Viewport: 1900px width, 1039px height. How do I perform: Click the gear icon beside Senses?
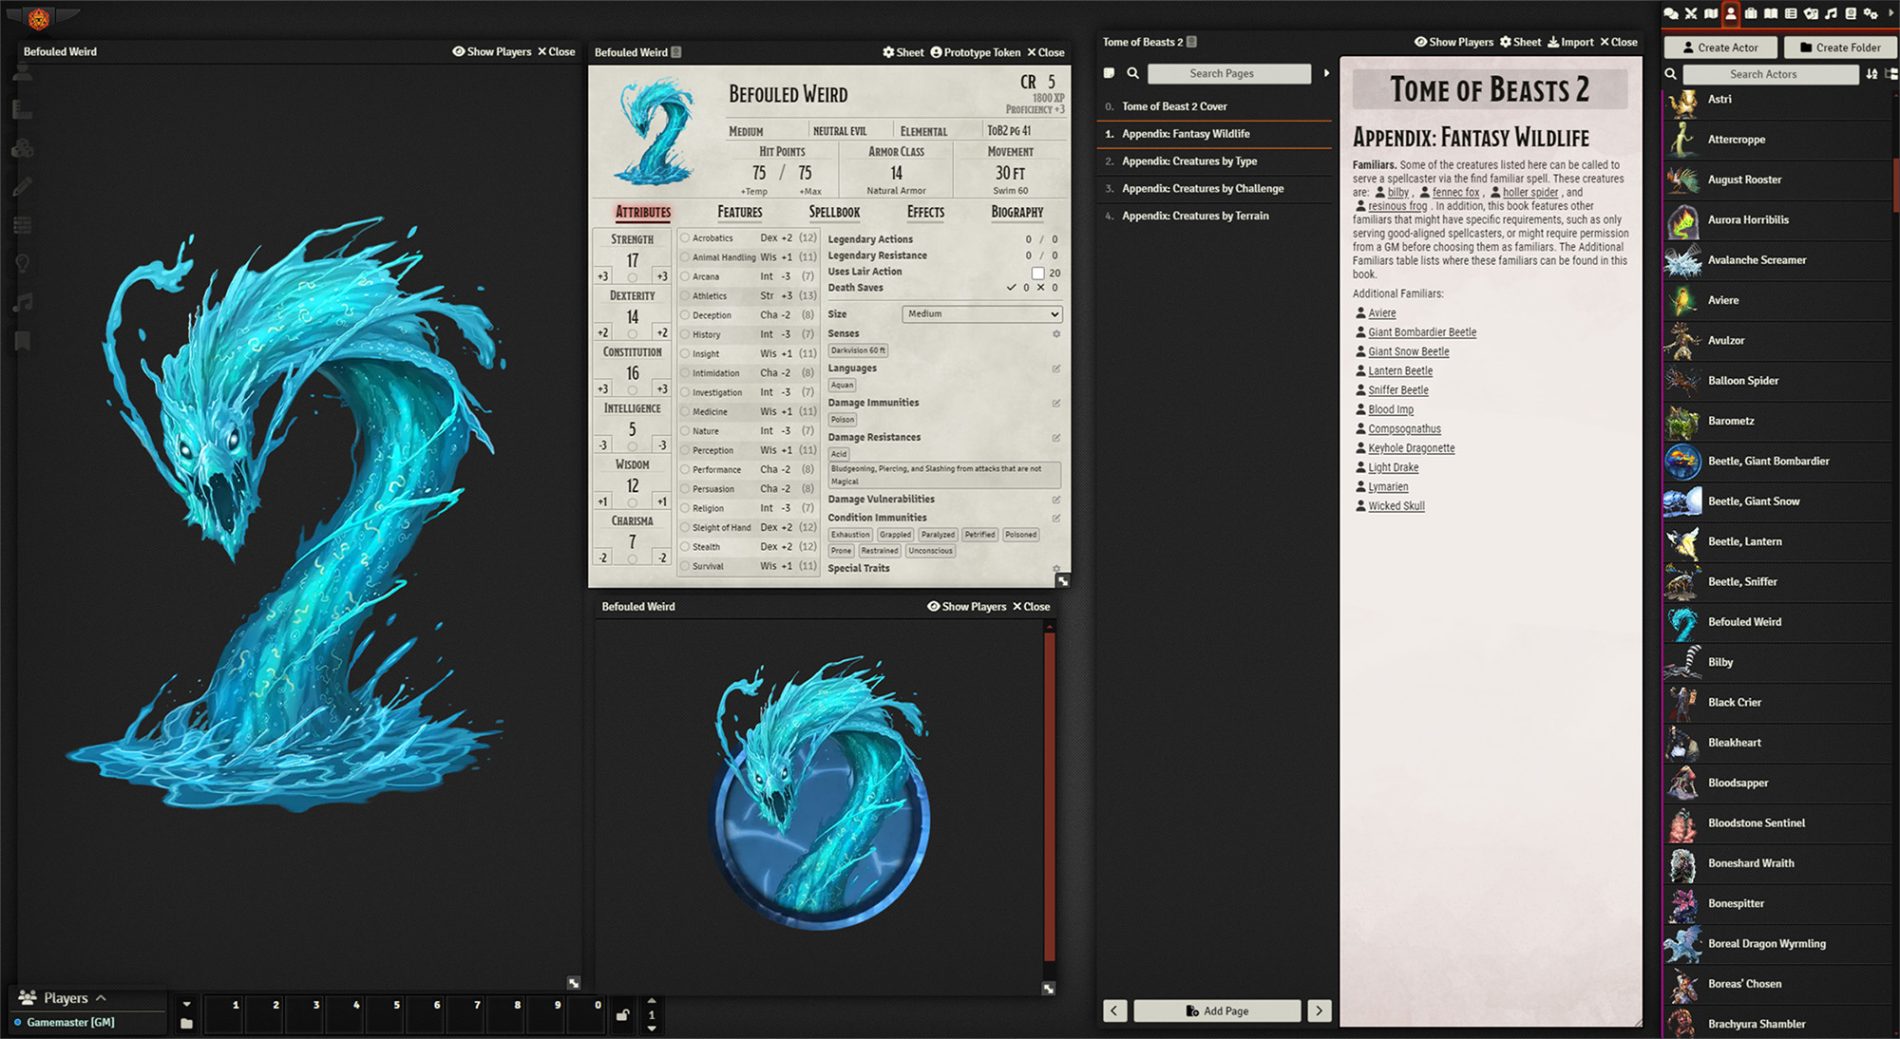tap(1056, 334)
